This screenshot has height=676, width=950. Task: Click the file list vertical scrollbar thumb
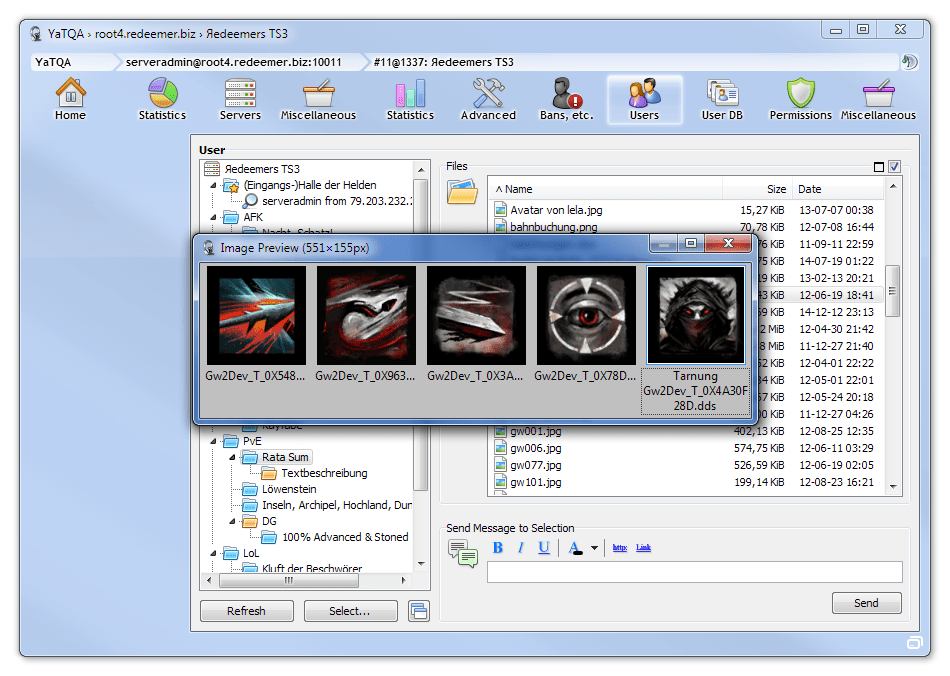tap(892, 291)
